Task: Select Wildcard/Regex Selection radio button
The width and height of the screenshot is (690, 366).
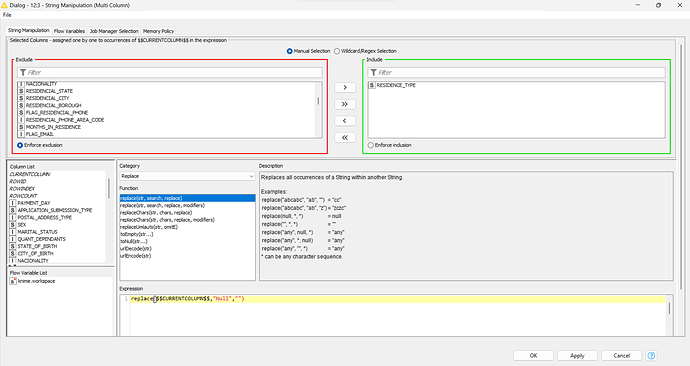Action: (x=337, y=51)
